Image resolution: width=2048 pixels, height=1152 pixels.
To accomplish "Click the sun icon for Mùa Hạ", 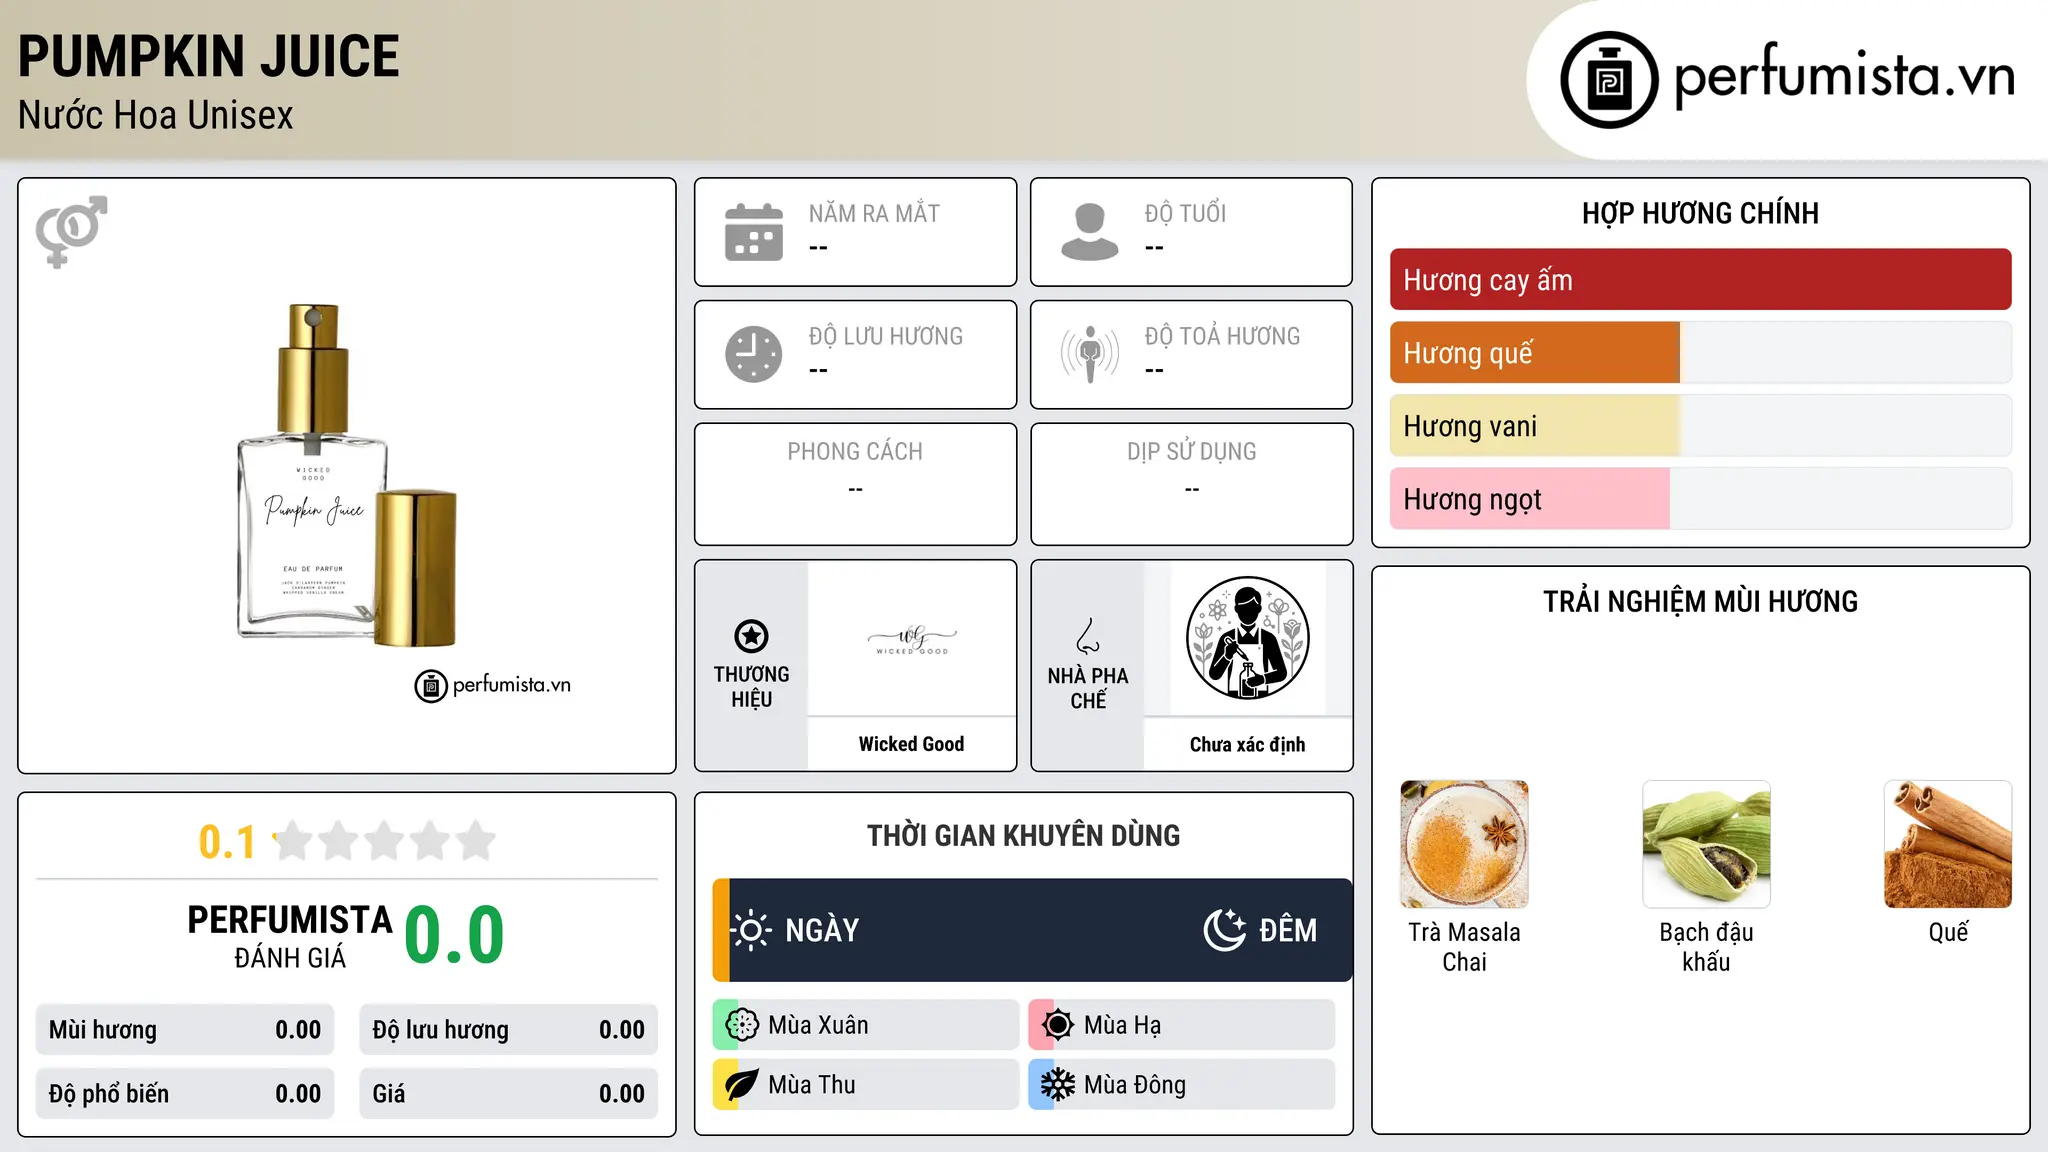I will click(x=1058, y=1025).
